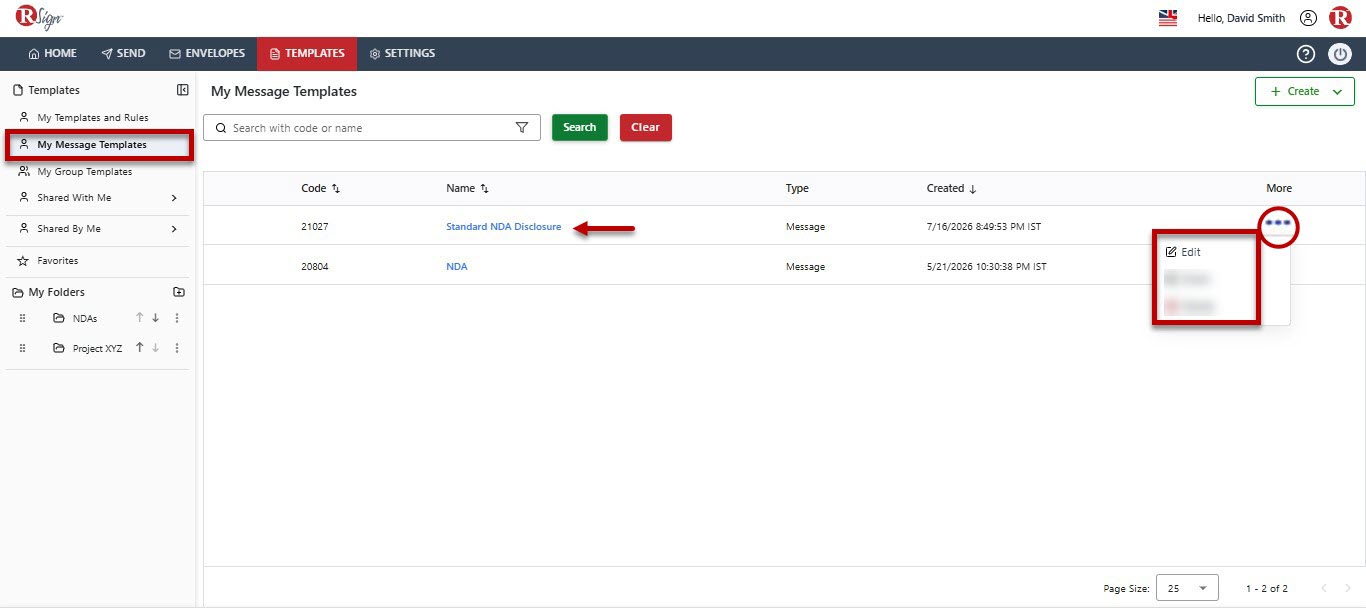Collapse the Templates sidebar panel icon

[182, 90]
